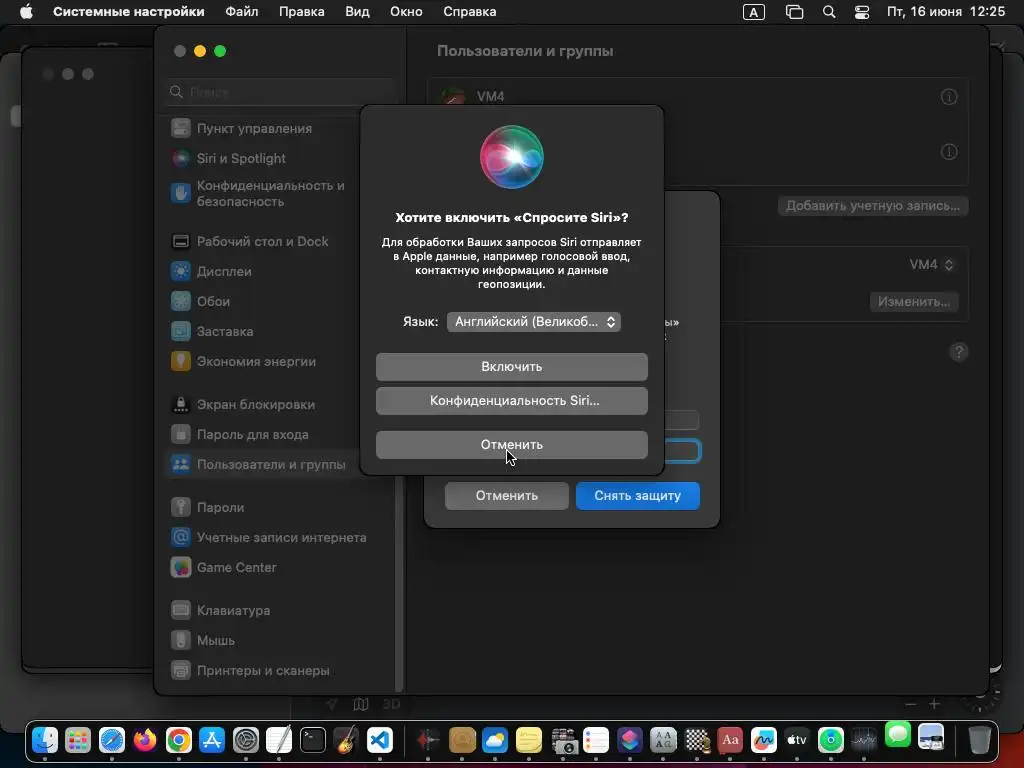This screenshot has width=1024, height=768.
Task: Open the Файл menu
Action: [242, 12]
